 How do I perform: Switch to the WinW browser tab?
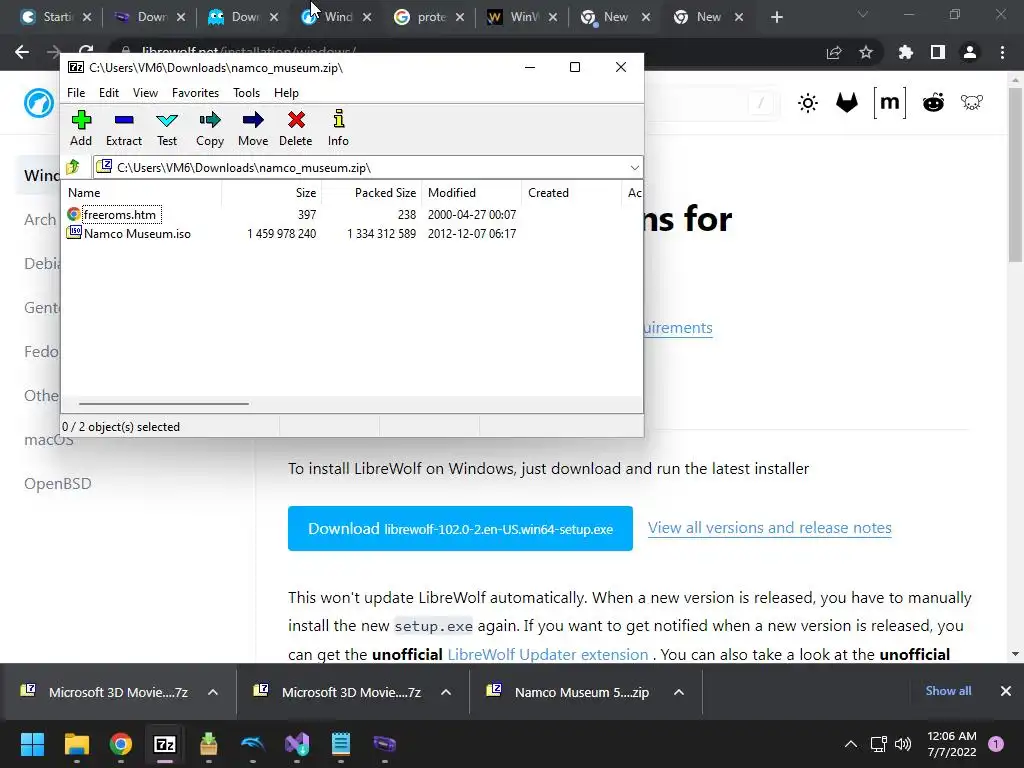pyautogui.click(x=522, y=17)
